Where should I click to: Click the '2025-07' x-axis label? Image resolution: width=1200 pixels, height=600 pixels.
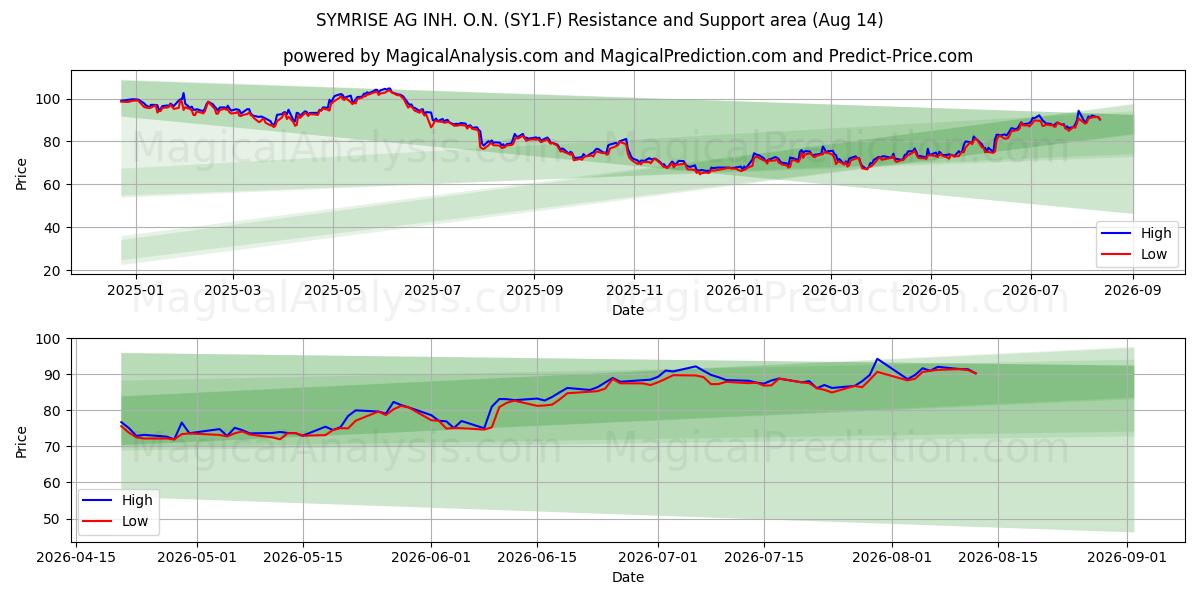click(x=433, y=290)
